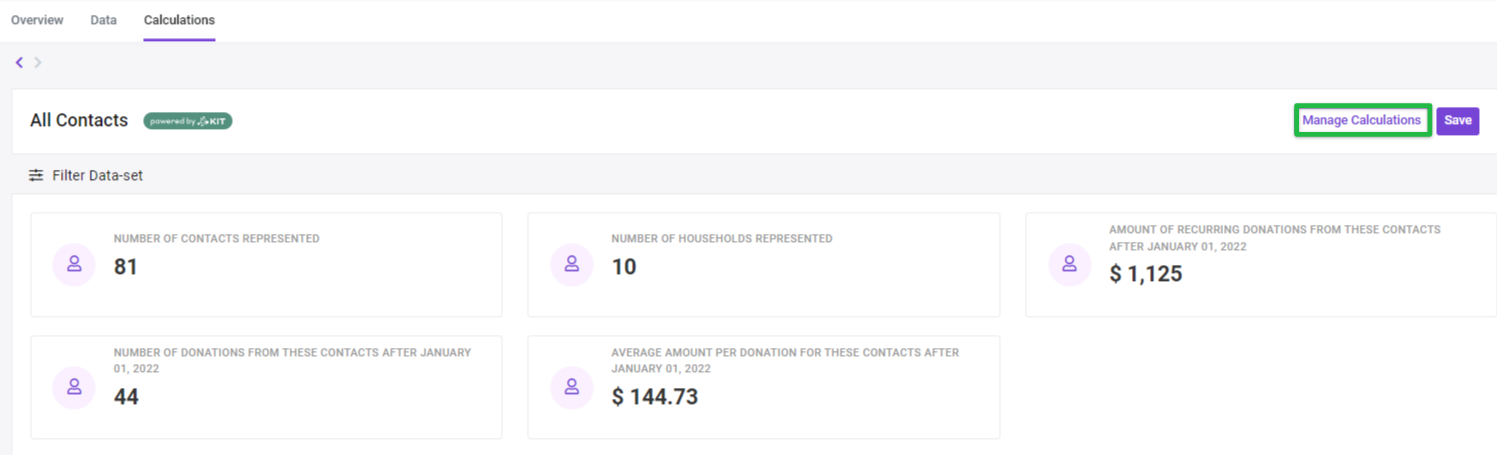Image resolution: width=1497 pixels, height=455 pixels.
Task: Select the Number of Households Represented card
Action: (763, 264)
